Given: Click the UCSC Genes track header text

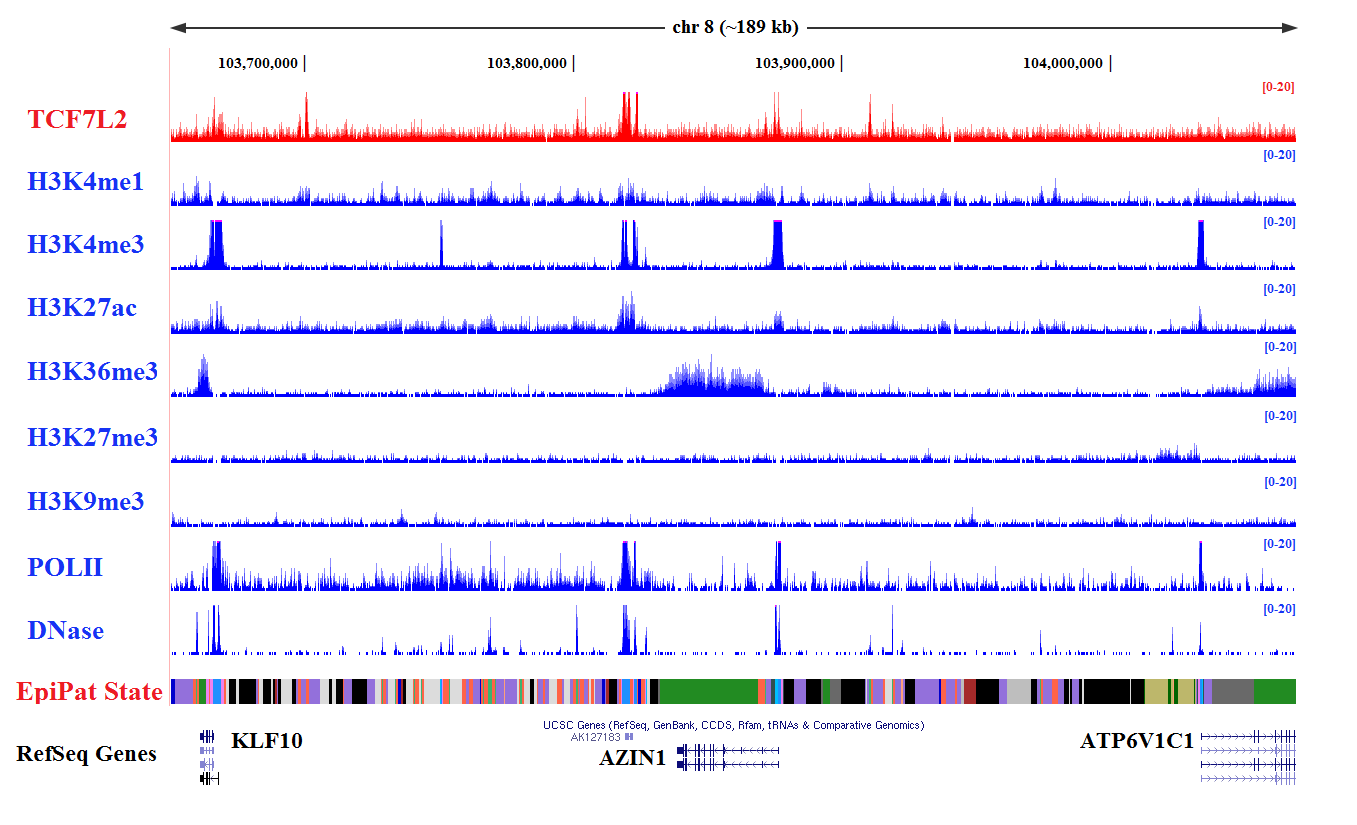Looking at the screenshot, I should tap(733, 725).
